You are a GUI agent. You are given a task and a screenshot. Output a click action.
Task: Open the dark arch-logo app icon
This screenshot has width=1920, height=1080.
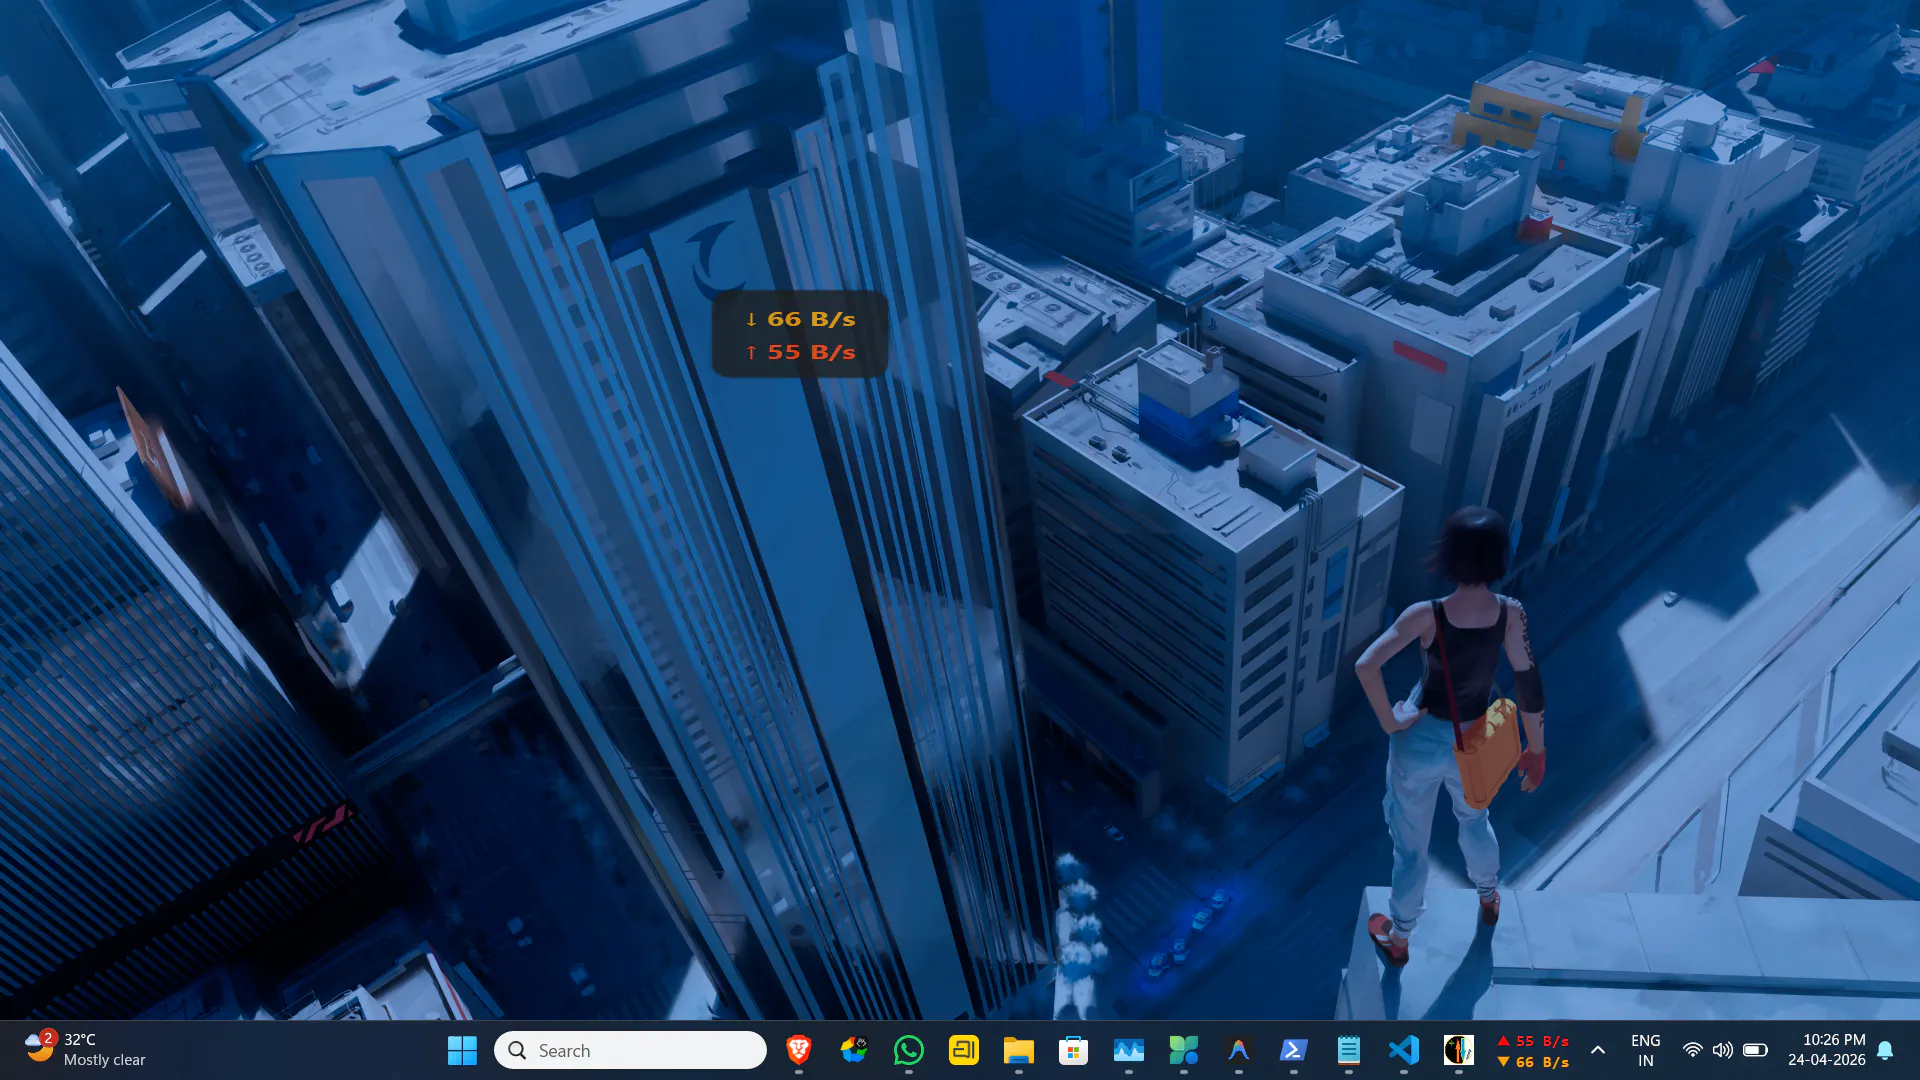point(1239,1050)
